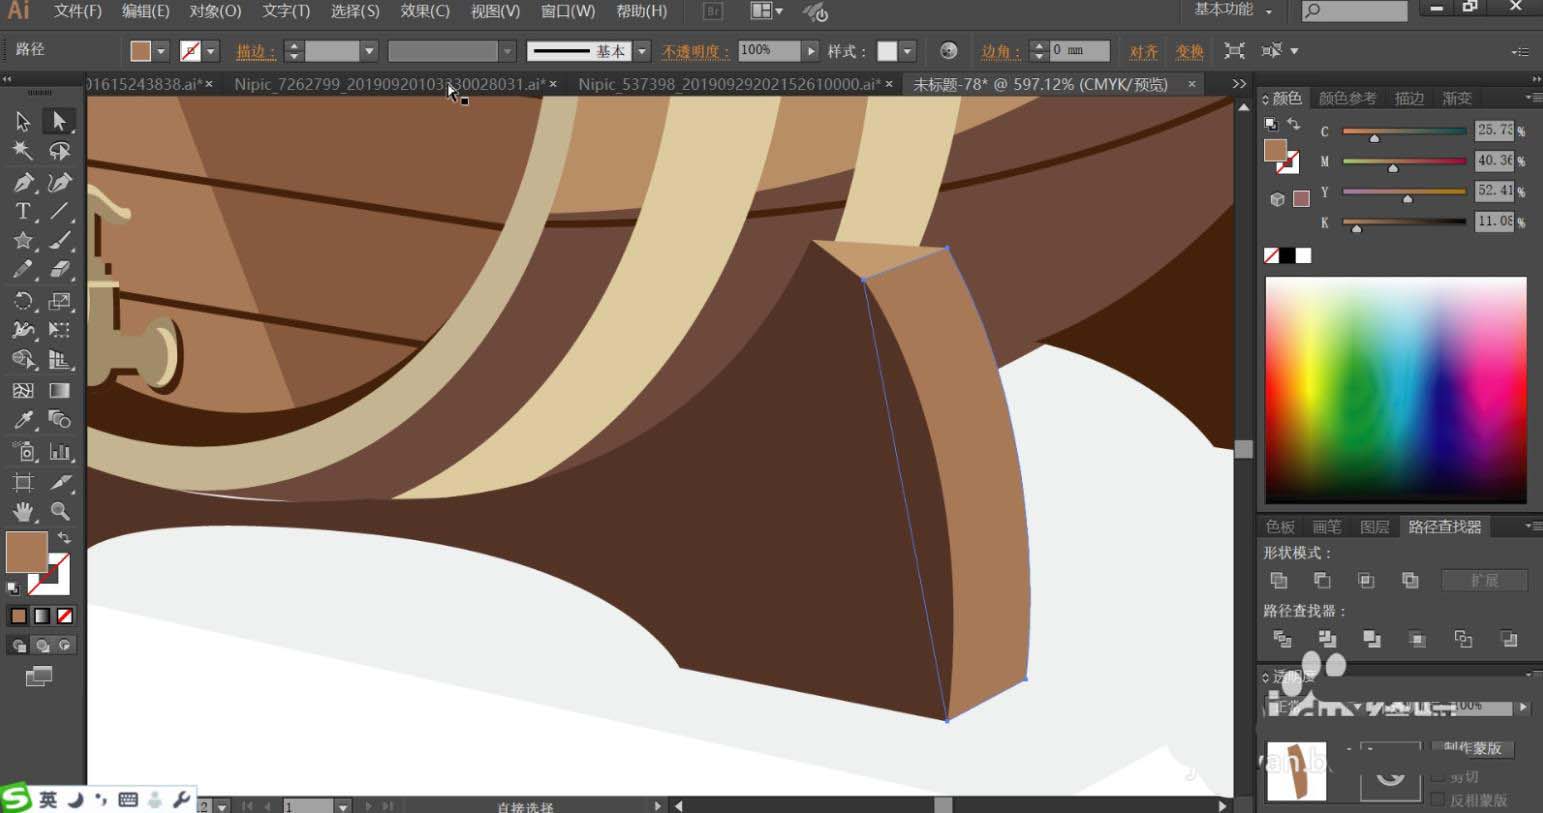The image size is (1543, 813).
Task: Pick the Scale tool
Action: point(59,301)
